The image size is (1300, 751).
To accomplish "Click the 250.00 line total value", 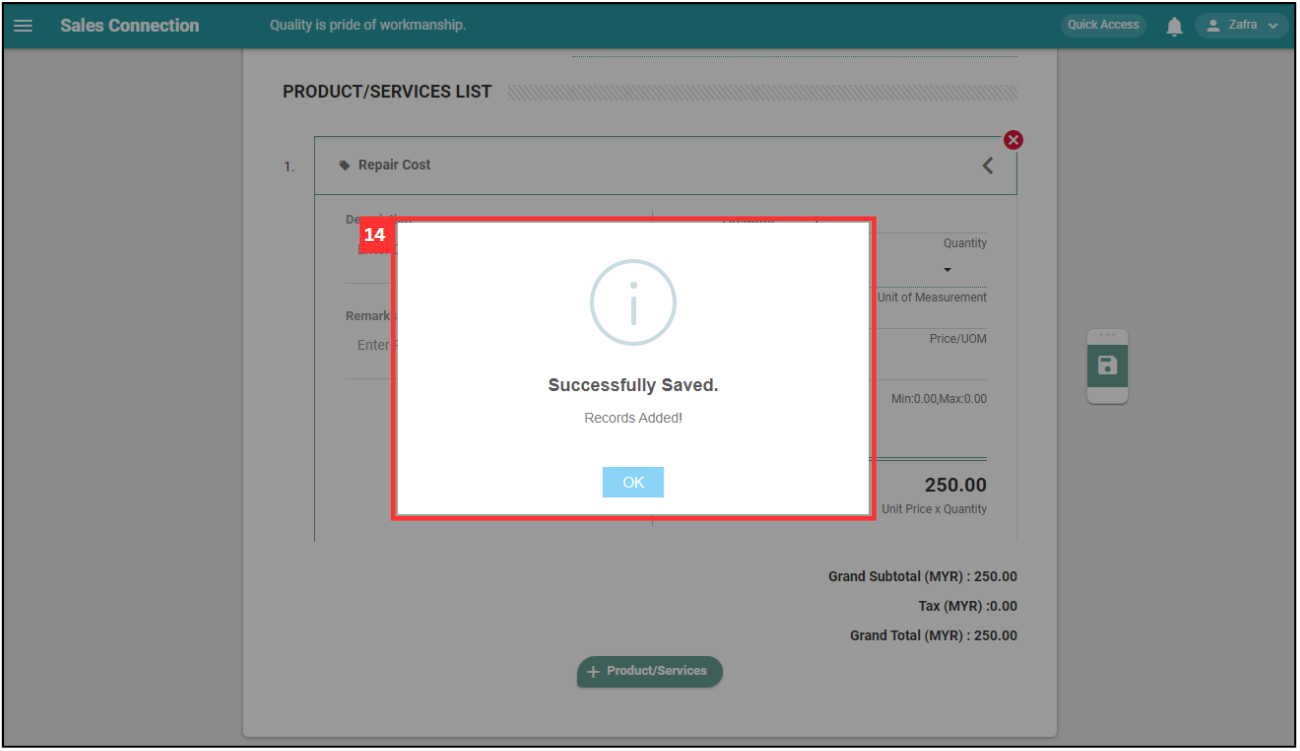I will pyautogui.click(x=955, y=485).
